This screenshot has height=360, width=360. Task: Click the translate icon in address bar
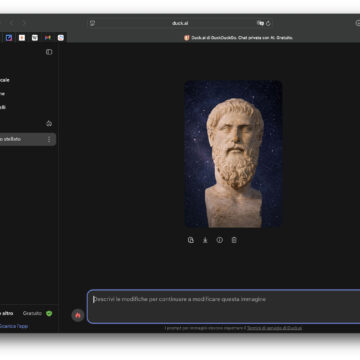tap(260, 23)
